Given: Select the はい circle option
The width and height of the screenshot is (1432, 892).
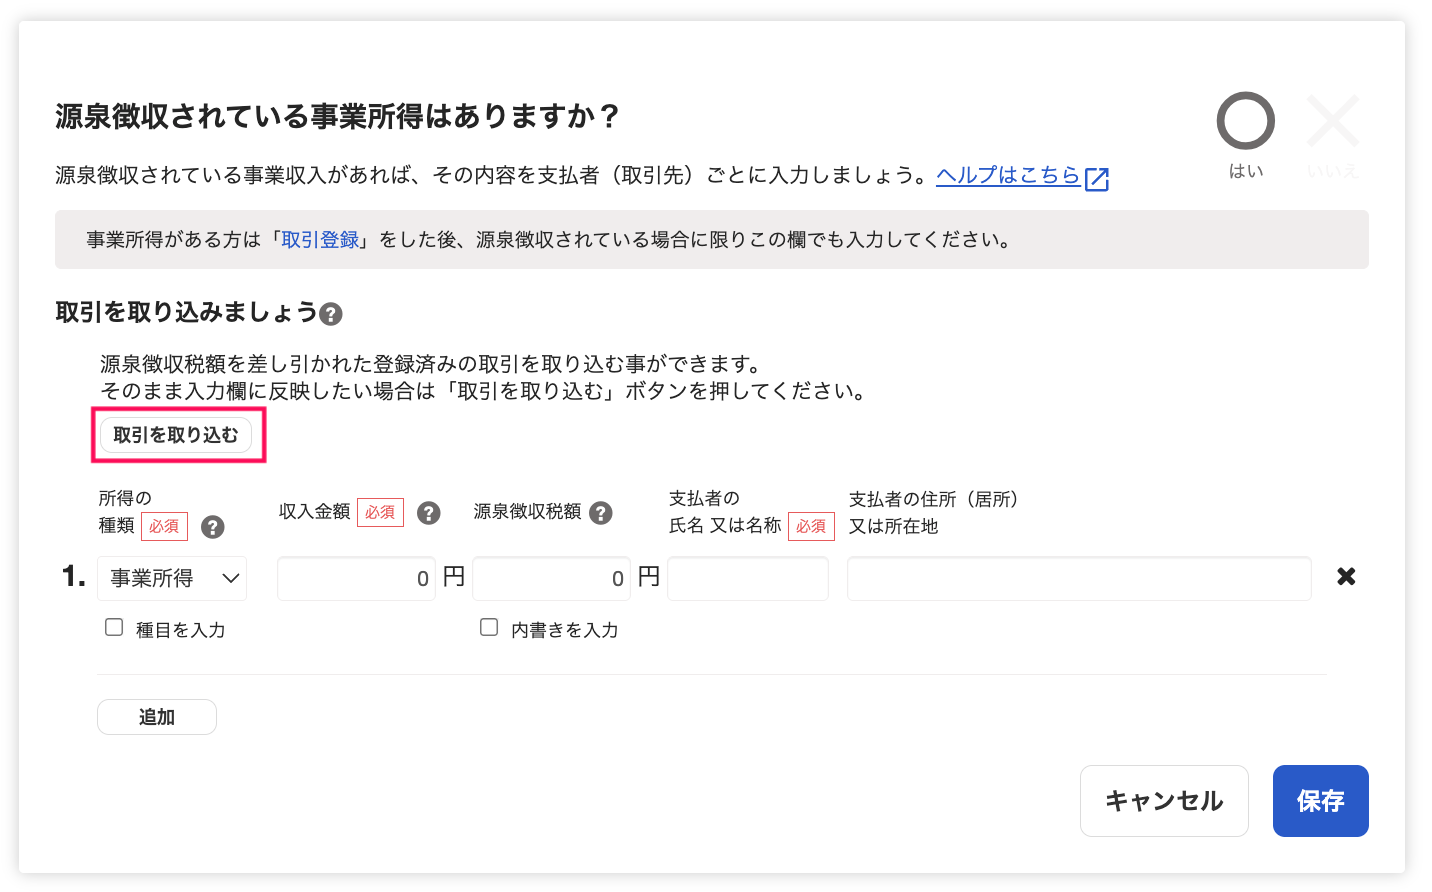Looking at the screenshot, I should pos(1245,121).
